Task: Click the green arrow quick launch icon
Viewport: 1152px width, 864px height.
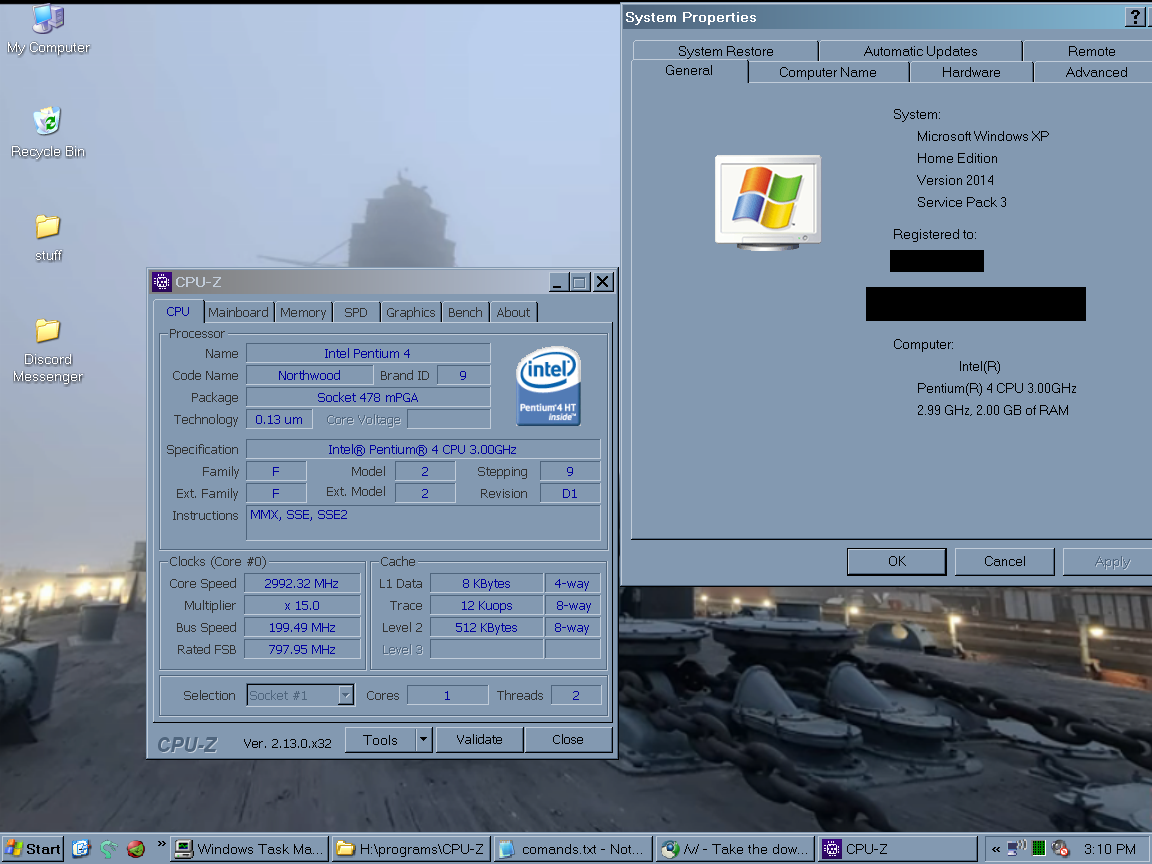Action: click(109, 849)
